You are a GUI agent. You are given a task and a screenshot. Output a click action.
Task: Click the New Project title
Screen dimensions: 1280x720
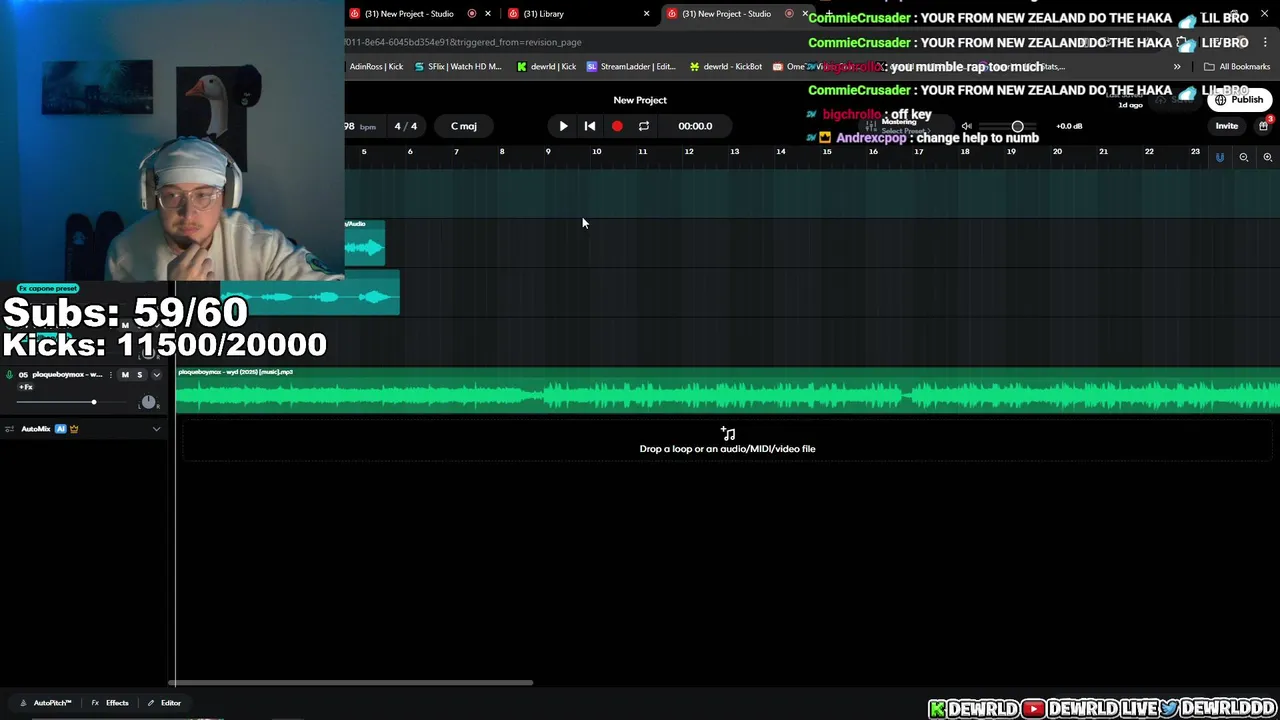pos(640,100)
